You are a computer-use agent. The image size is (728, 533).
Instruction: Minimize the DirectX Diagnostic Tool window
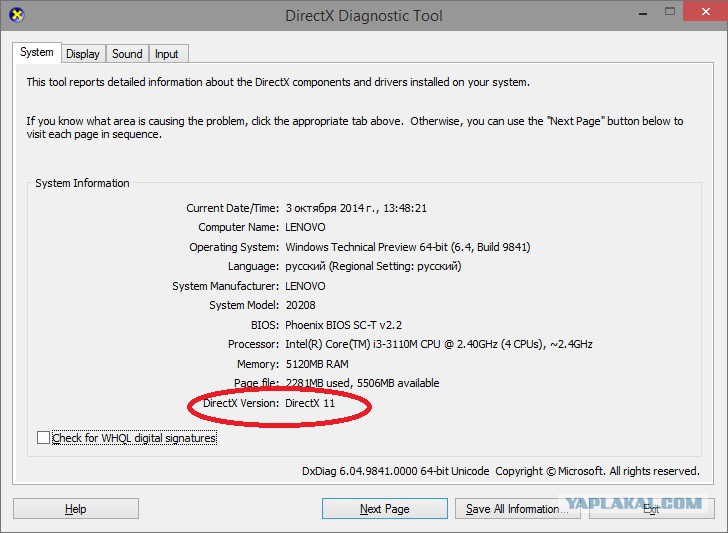643,13
